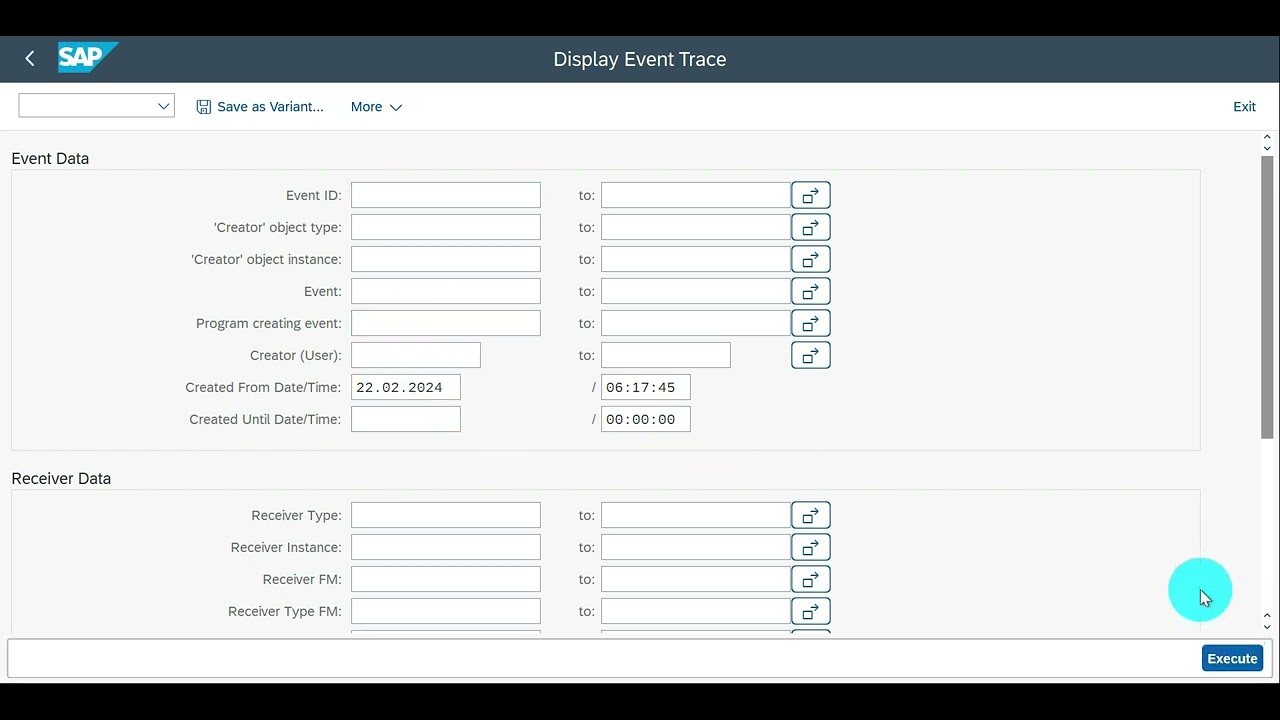Click Program creating event to field

pos(696,323)
